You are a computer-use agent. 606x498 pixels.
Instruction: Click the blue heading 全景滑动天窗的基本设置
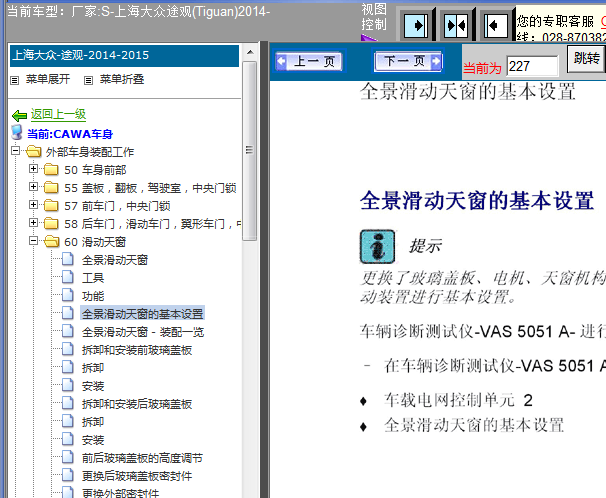point(477,201)
